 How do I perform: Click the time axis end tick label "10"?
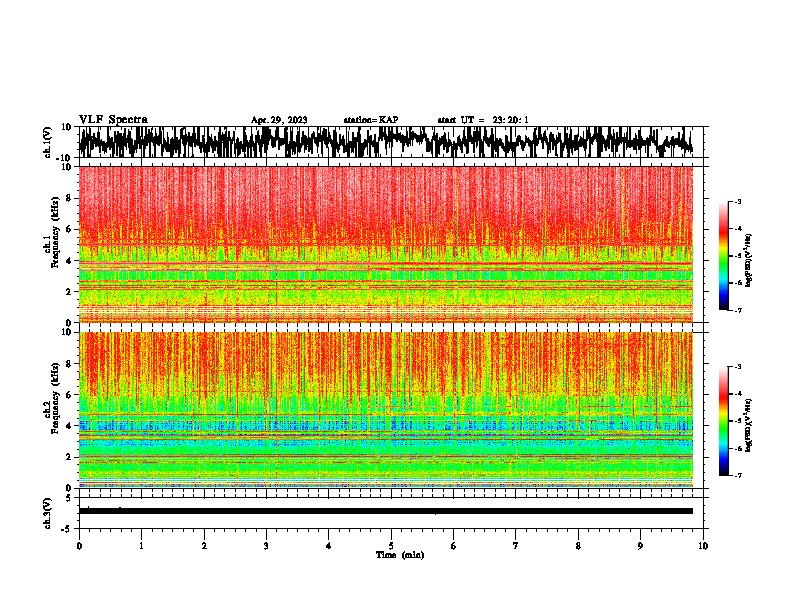[703, 546]
